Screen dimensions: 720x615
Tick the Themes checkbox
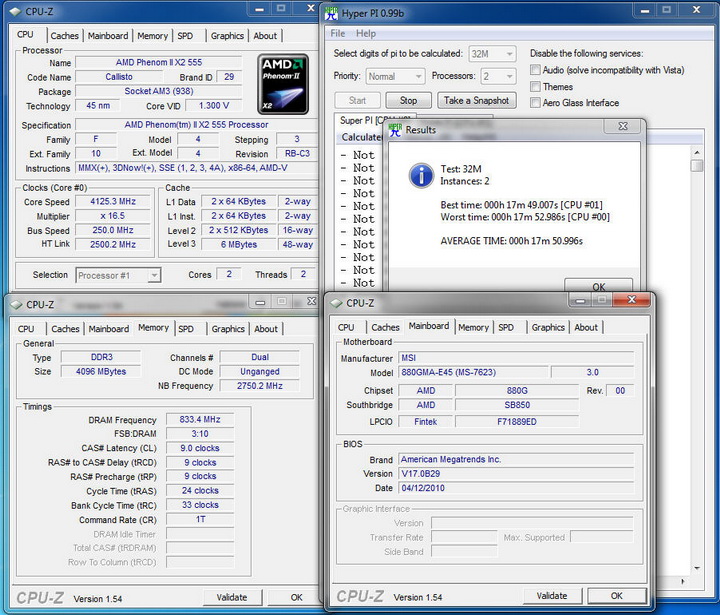[537, 87]
